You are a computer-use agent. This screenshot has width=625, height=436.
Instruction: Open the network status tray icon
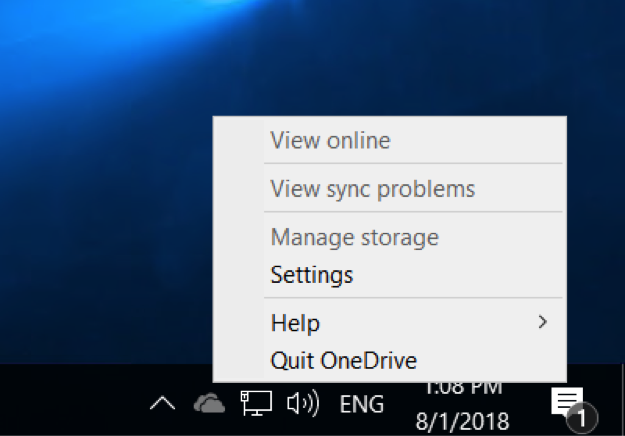click(256, 403)
